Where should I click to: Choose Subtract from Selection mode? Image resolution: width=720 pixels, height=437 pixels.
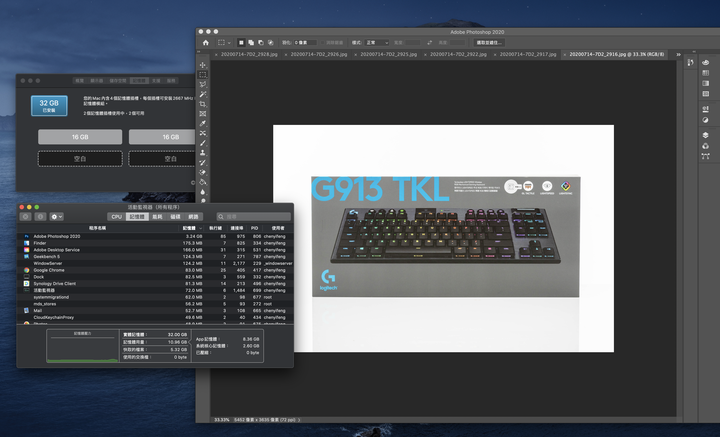click(x=261, y=43)
